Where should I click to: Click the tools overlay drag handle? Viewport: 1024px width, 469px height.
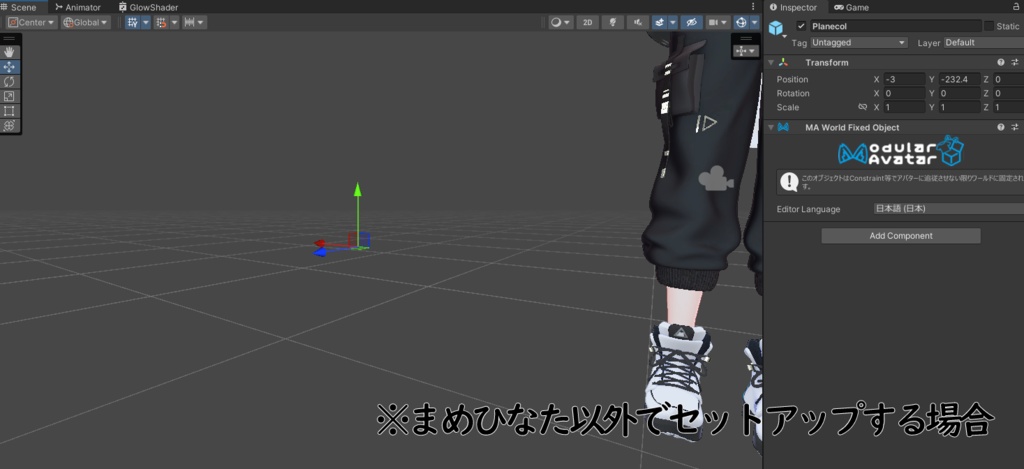[9, 39]
